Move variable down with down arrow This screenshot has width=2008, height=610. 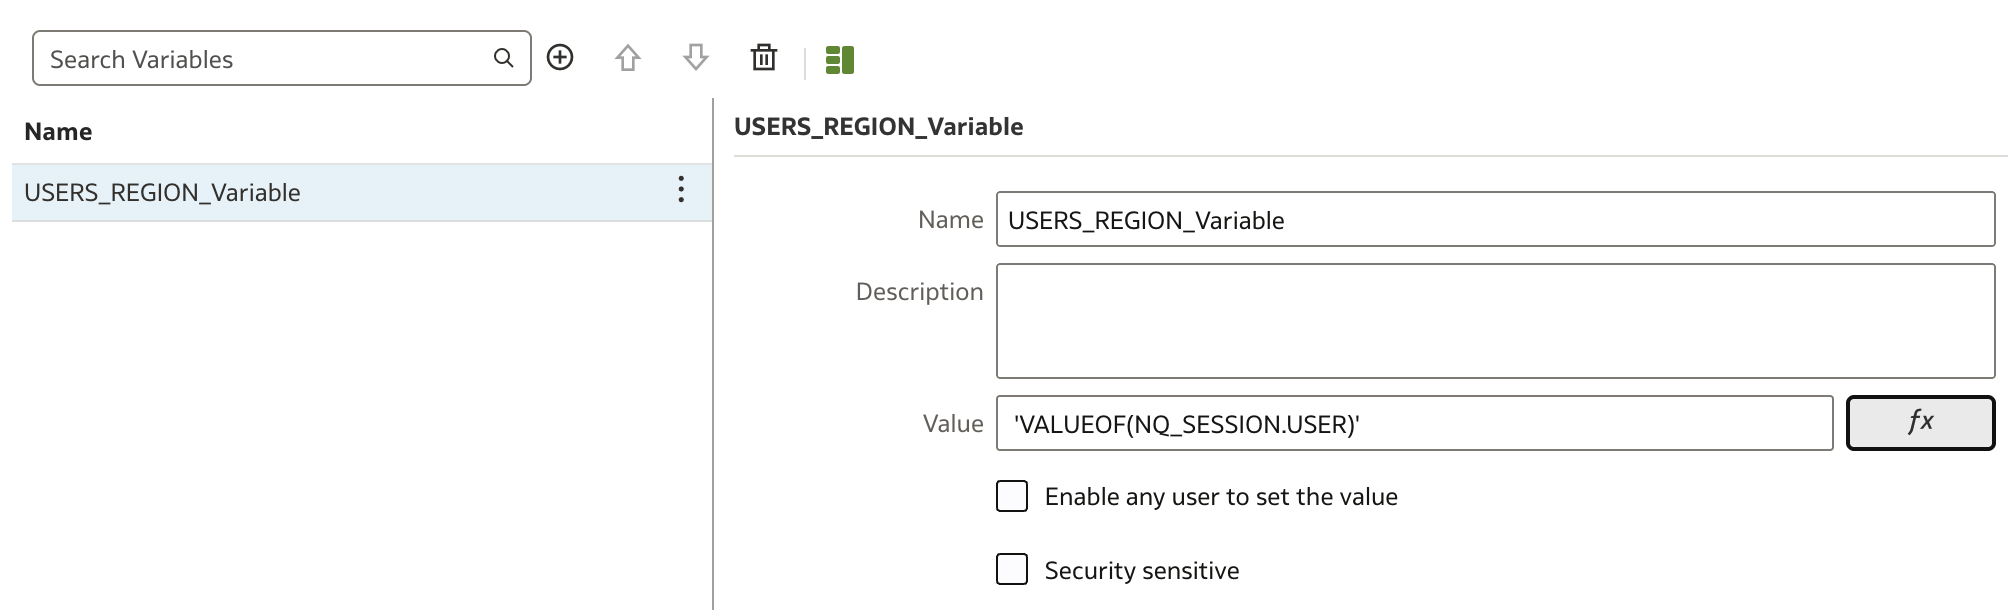pos(696,58)
